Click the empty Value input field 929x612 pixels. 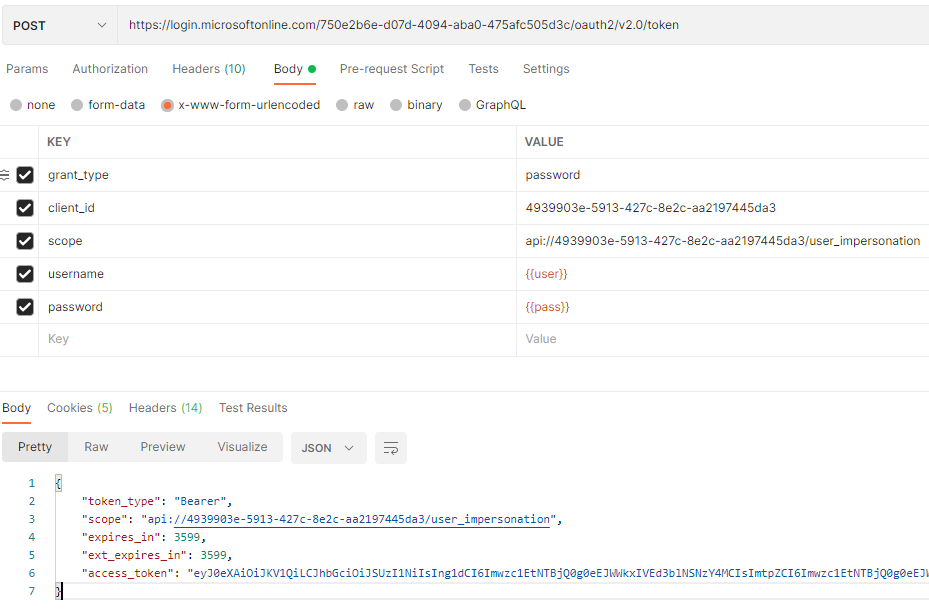pyautogui.click(x=723, y=339)
